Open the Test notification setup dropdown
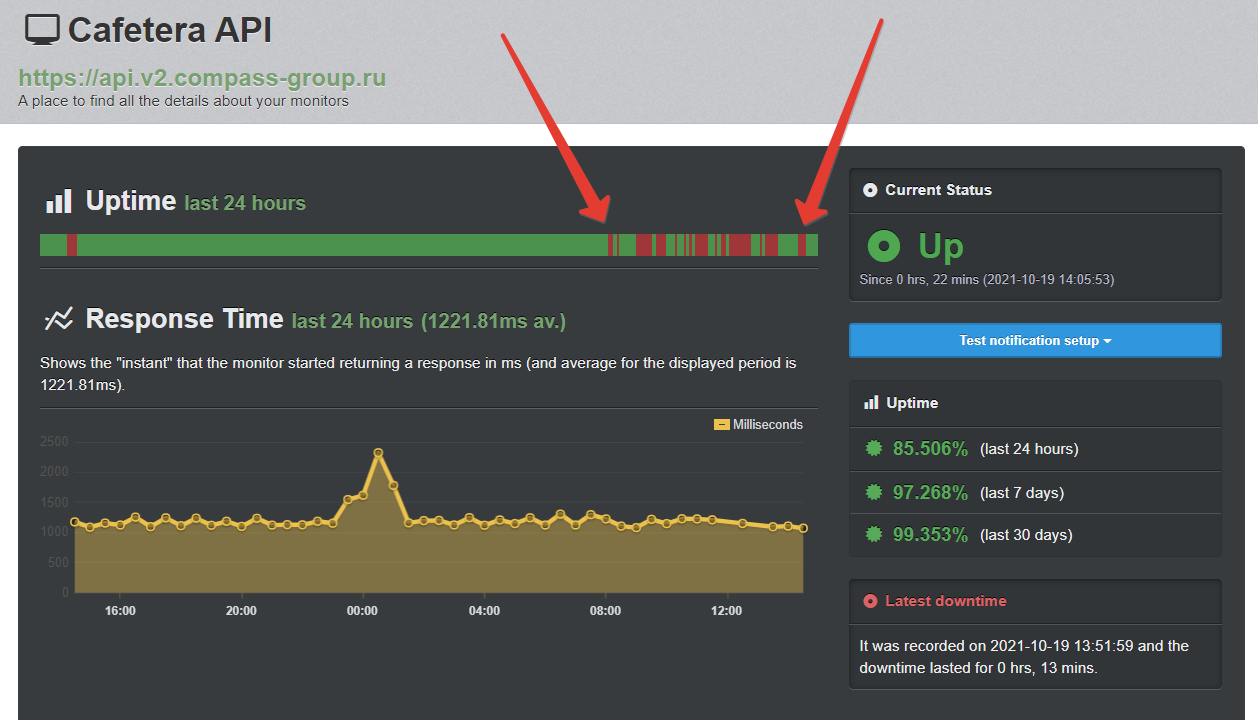The width and height of the screenshot is (1258, 720). pyautogui.click(x=1035, y=340)
